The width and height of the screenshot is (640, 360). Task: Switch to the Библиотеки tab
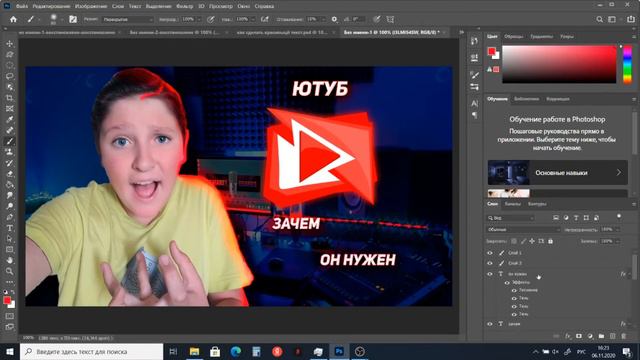tap(526, 99)
